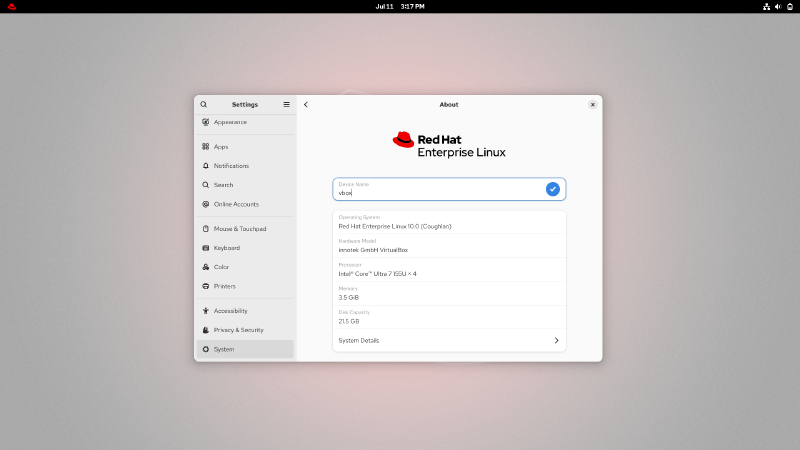Confirm device name with blue checkmark
This screenshot has width=800, height=450.
(552, 189)
